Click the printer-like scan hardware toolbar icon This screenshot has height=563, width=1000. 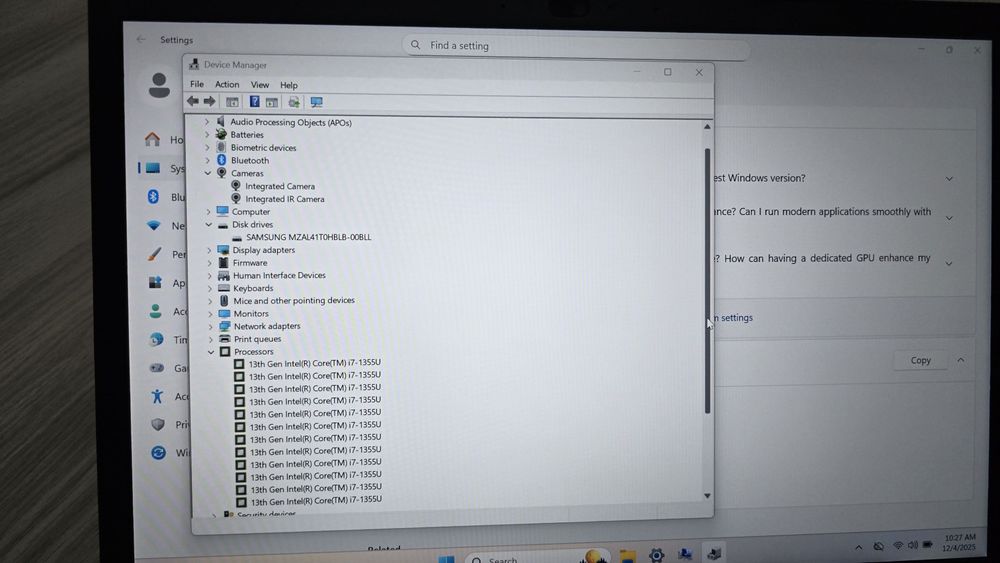point(294,102)
